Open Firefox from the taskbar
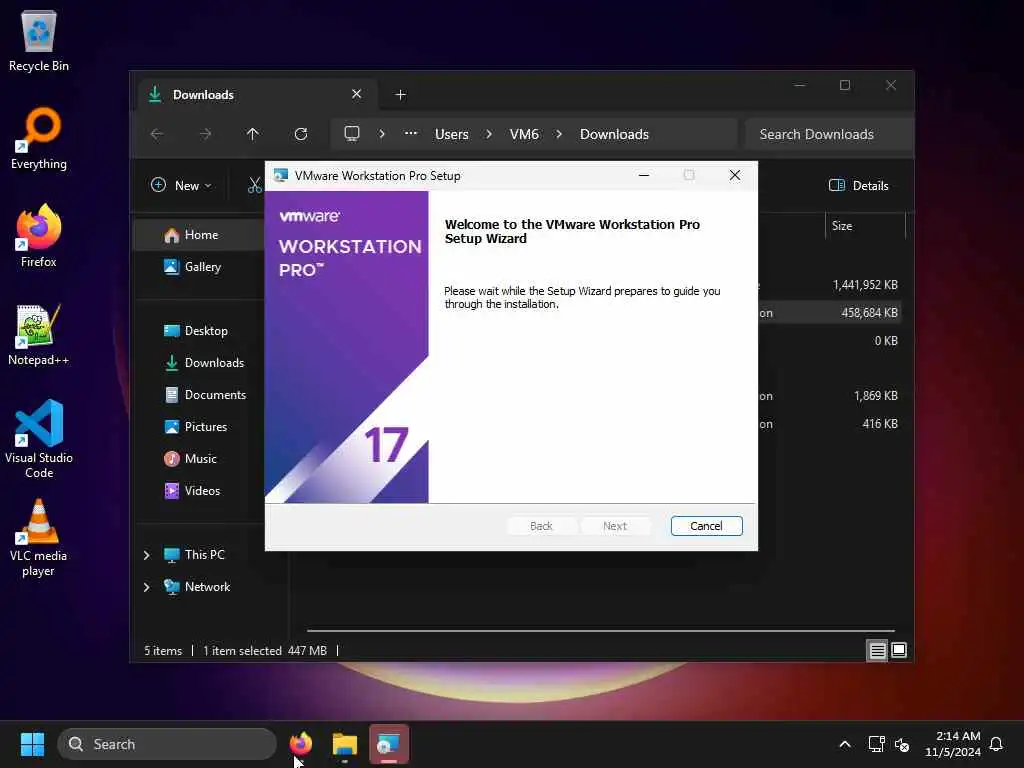 (301, 744)
